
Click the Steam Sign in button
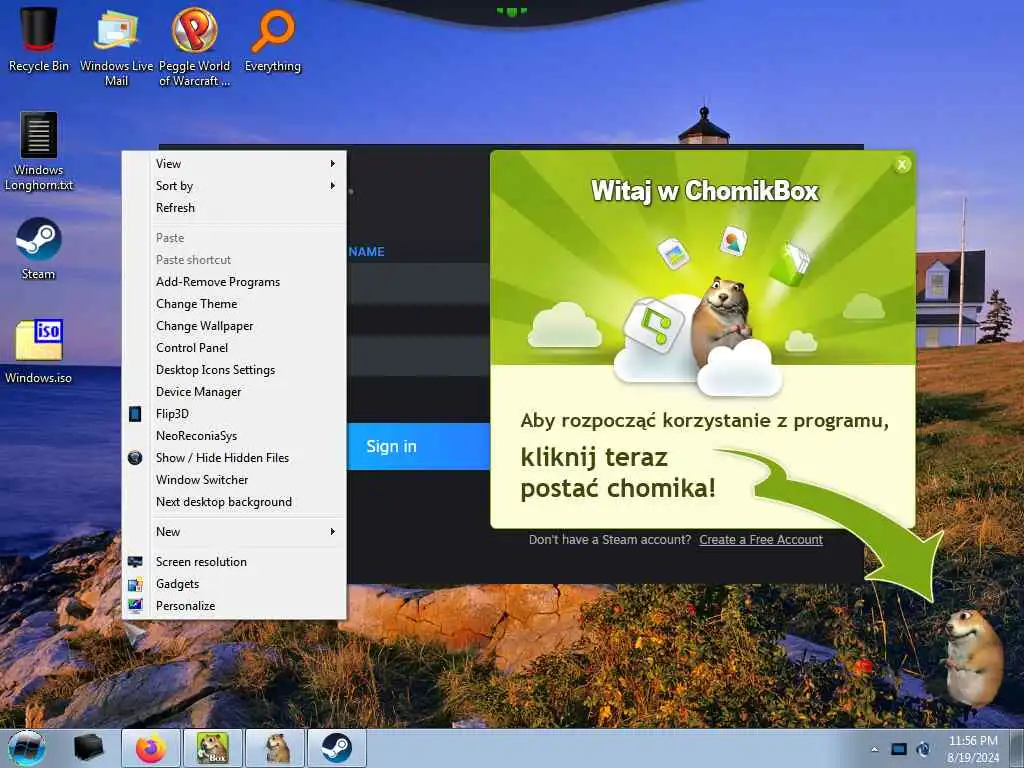418,447
